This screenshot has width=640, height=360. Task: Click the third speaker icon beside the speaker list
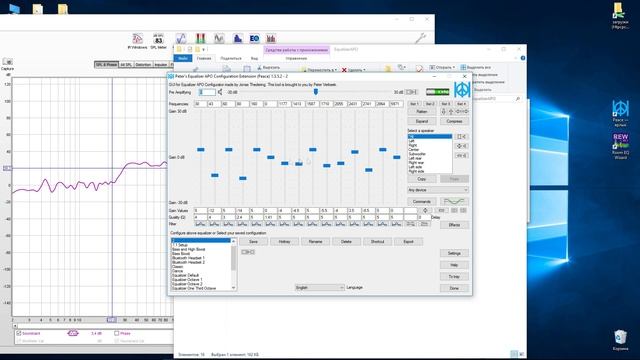tap(461, 156)
